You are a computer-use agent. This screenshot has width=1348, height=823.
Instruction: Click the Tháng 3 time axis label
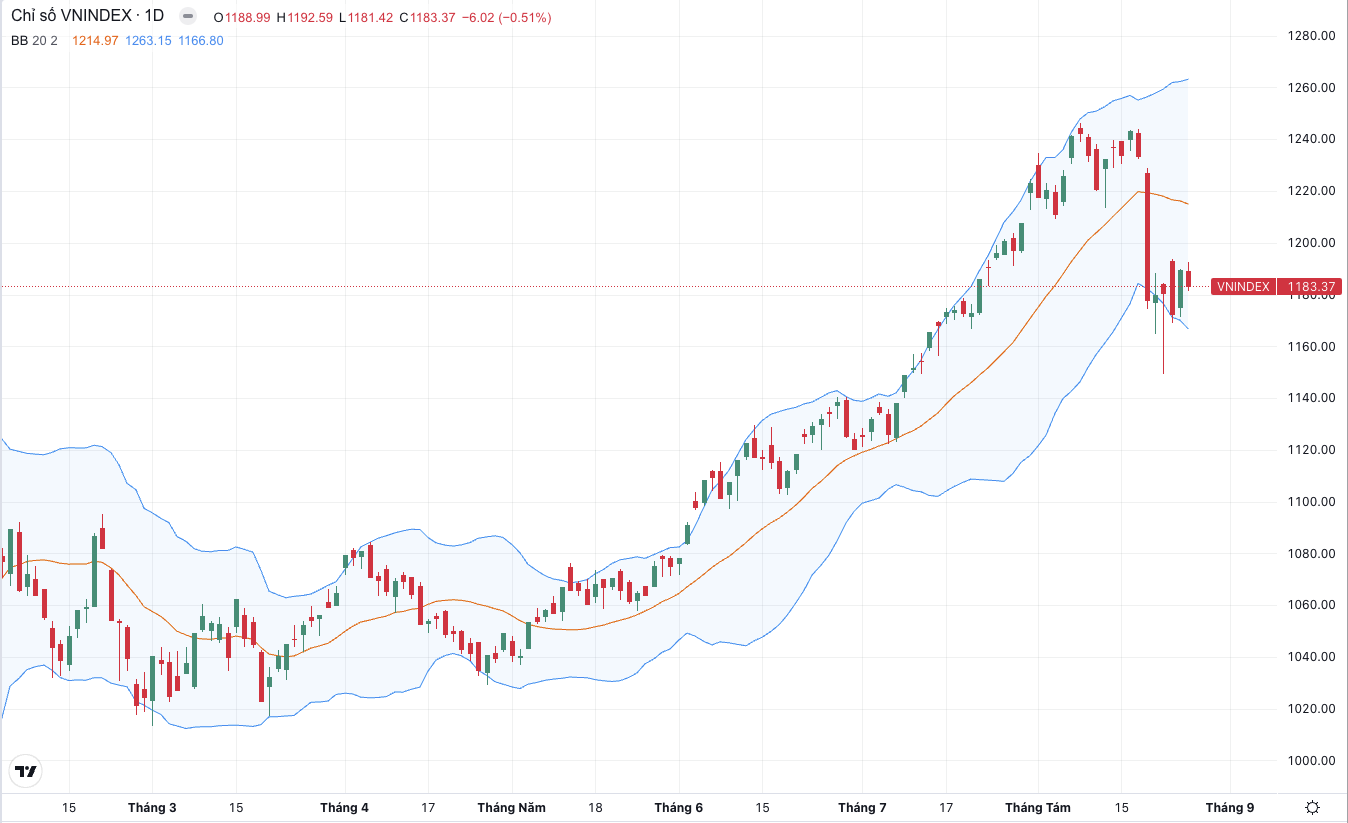tap(152, 808)
